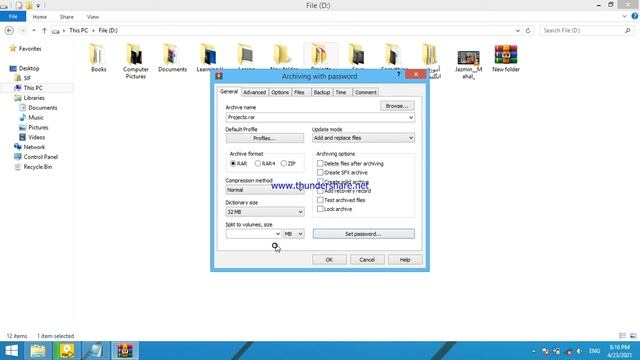Switch to large icons view button
This screenshot has width=640, height=360.
[633, 336]
